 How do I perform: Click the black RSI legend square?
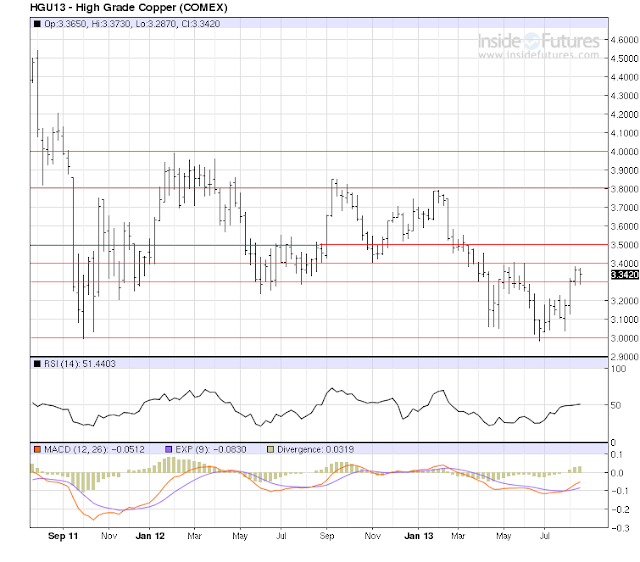point(37,364)
